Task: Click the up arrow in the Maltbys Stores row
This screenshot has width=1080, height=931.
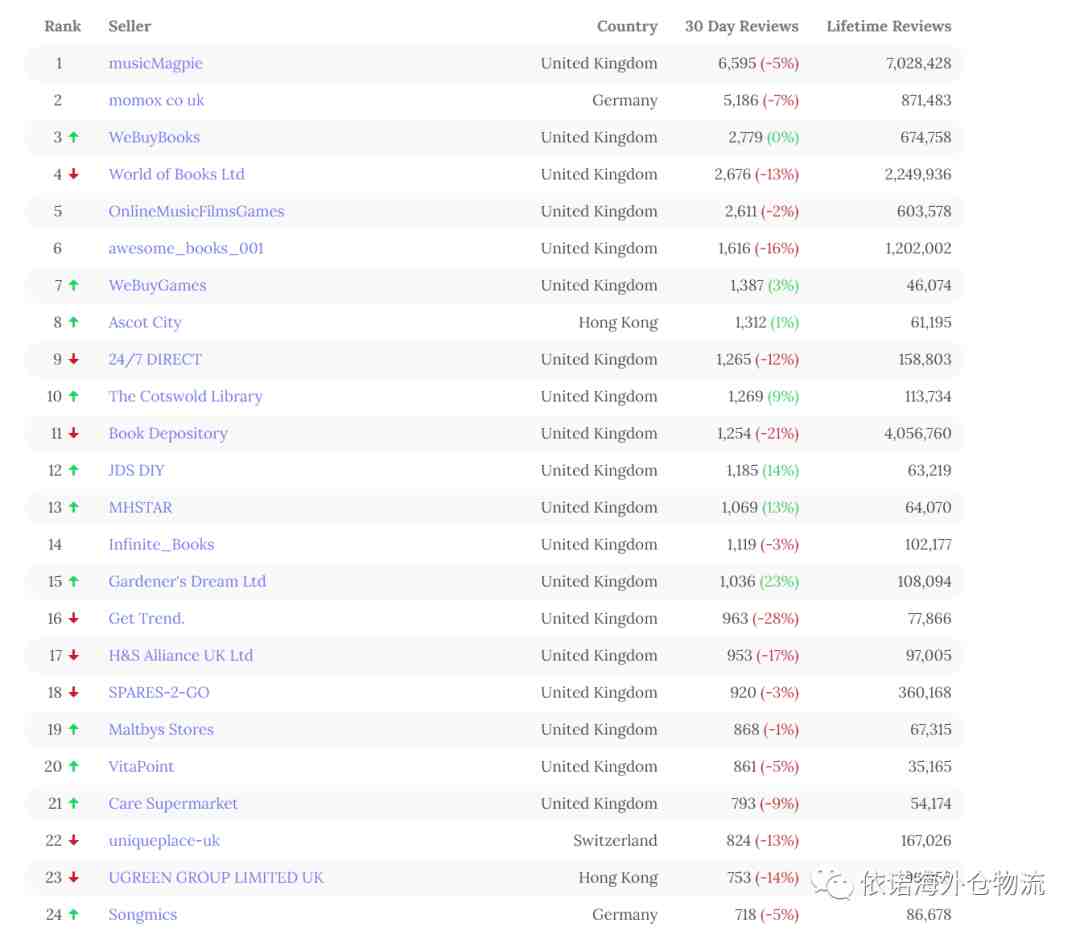Action: [74, 729]
